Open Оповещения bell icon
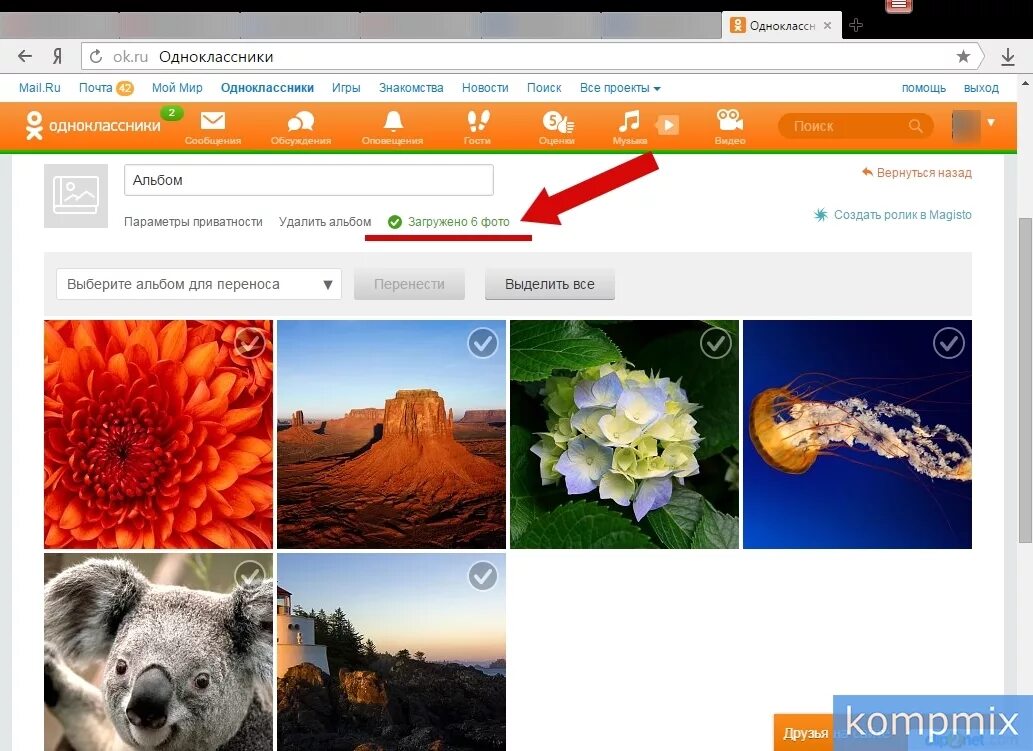Image resolution: width=1033 pixels, height=751 pixels. tap(393, 121)
